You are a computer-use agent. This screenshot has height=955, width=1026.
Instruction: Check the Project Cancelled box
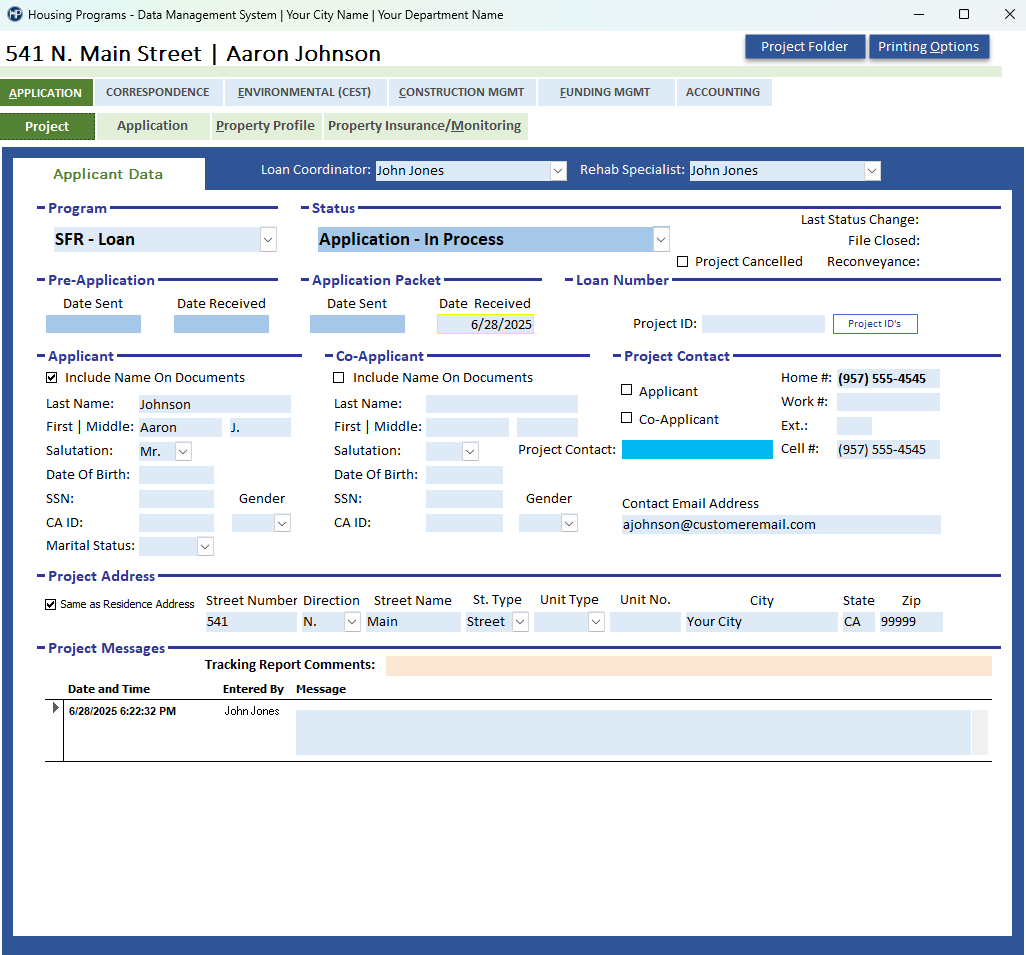[682, 262]
